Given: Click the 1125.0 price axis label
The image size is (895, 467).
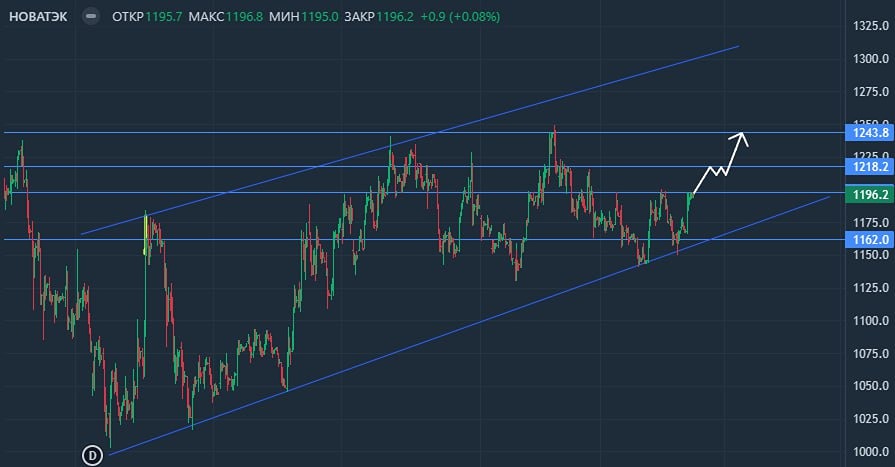Looking at the screenshot, I should coord(870,288).
